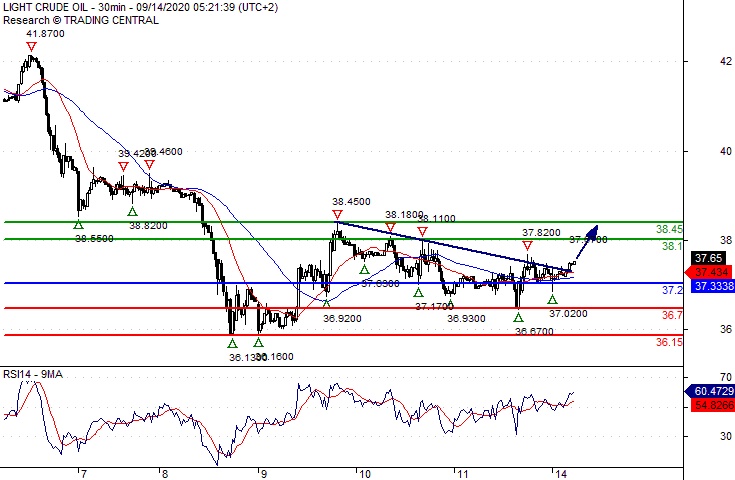Select the blue projection arrow head
Image resolution: width=735 pixels, height=480 pixels.
[x=592, y=231]
